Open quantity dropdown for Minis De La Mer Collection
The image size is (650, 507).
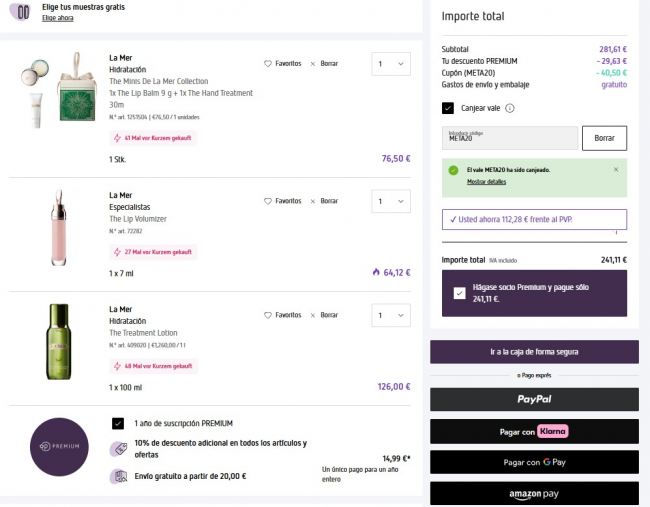click(390, 64)
